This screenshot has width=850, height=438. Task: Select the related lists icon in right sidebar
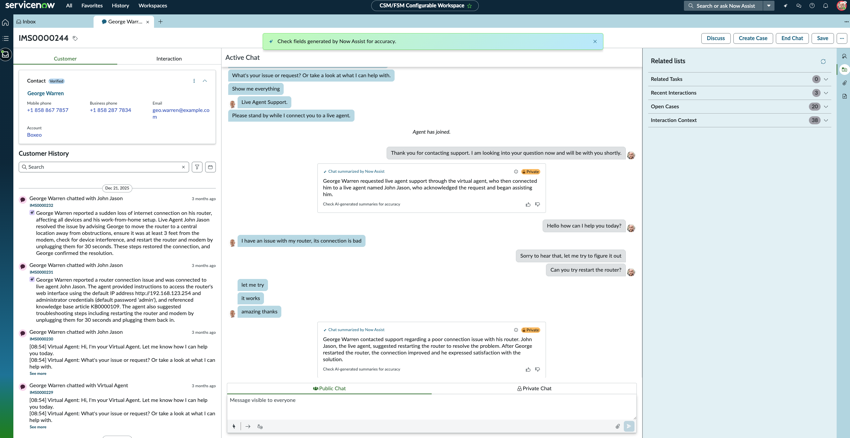tap(844, 69)
